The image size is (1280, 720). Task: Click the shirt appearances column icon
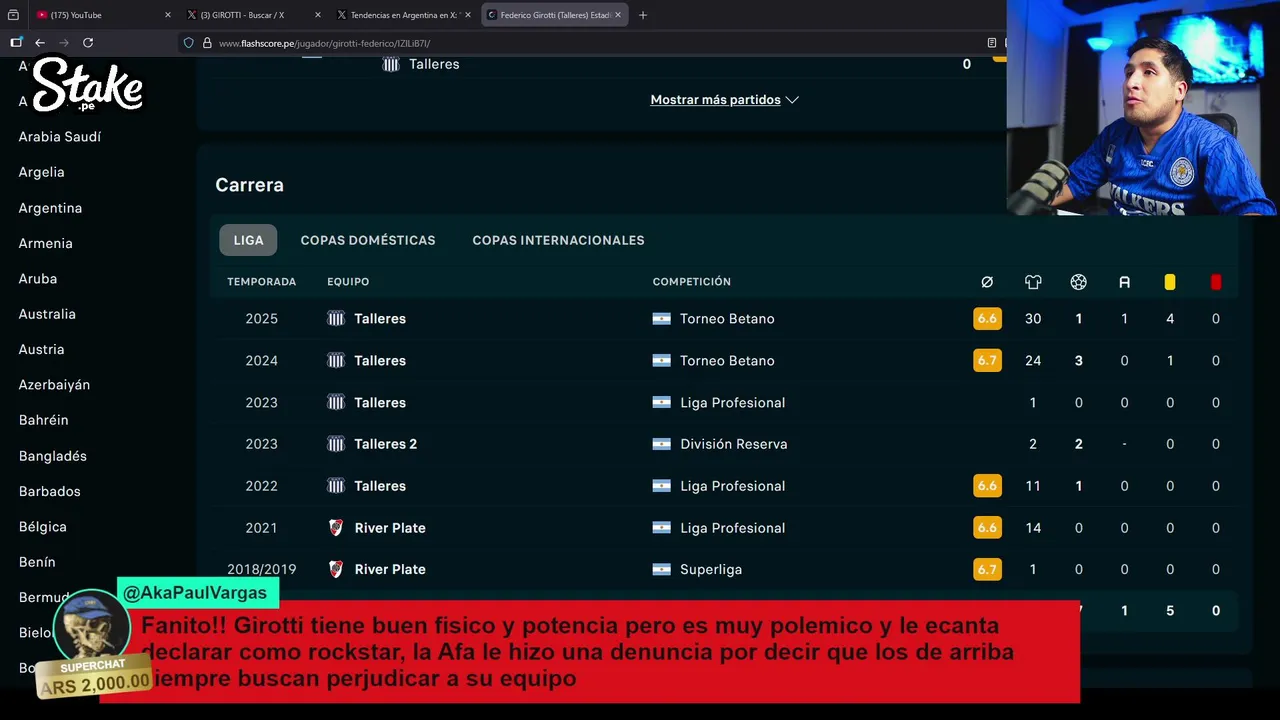[1033, 282]
